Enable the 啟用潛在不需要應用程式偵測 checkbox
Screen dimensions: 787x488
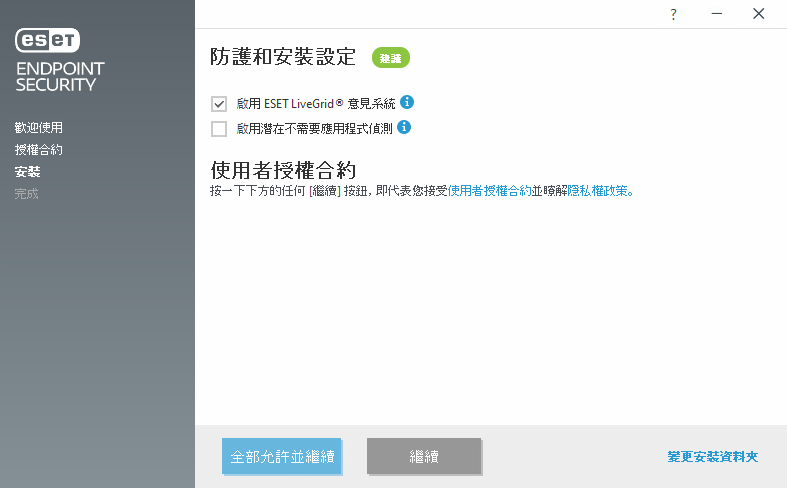[219, 129]
